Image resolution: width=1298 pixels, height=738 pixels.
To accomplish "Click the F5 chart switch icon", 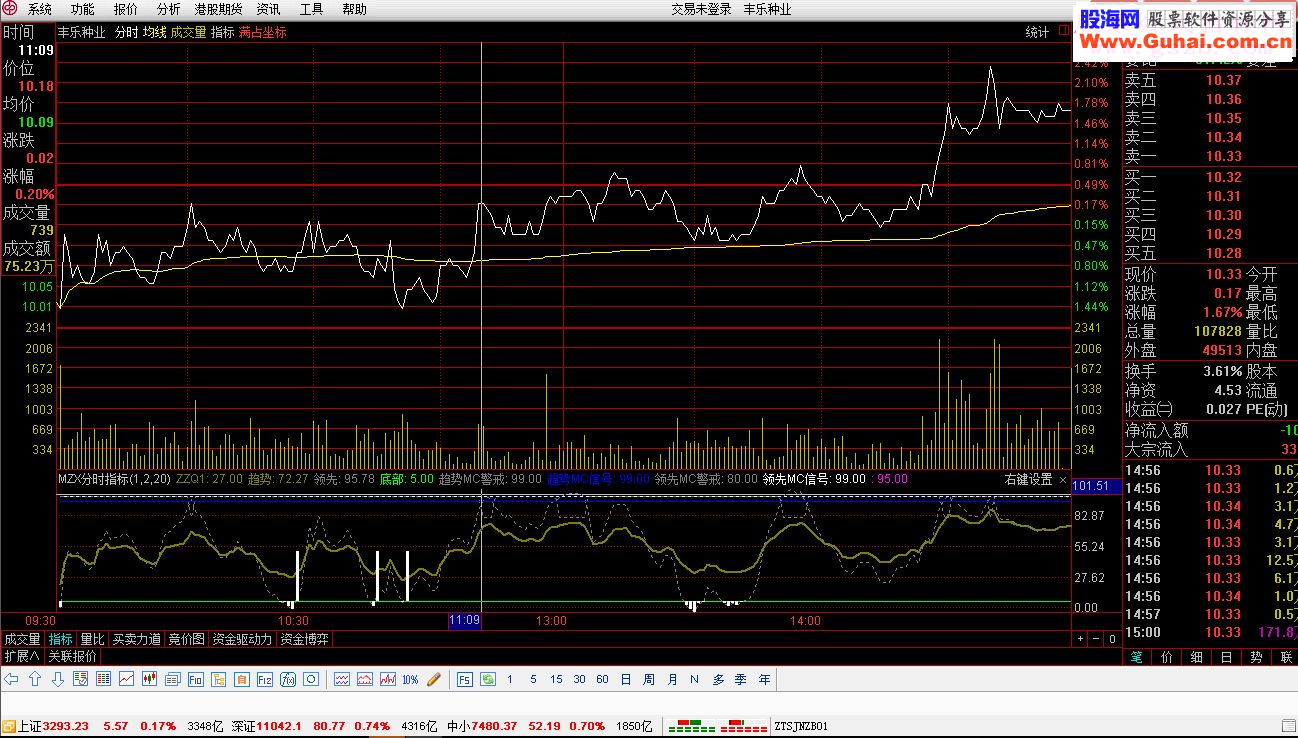I will point(464,679).
